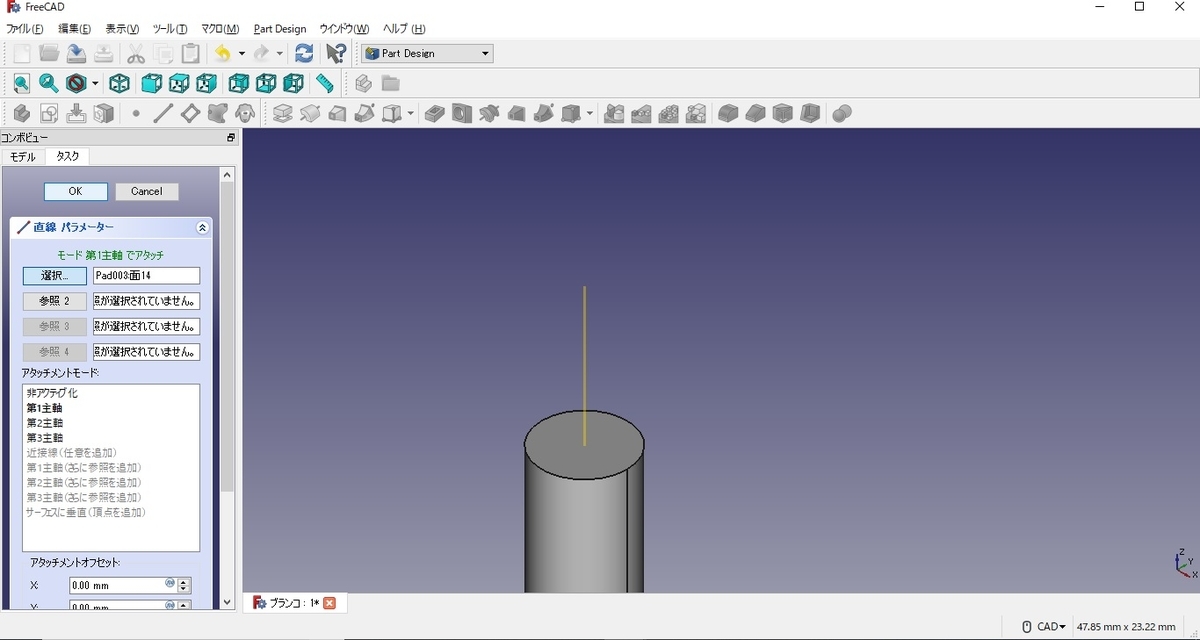The height and width of the screenshot is (640, 1200).
Task: Click the Cut scissors icon
Action: pos(136,54)
